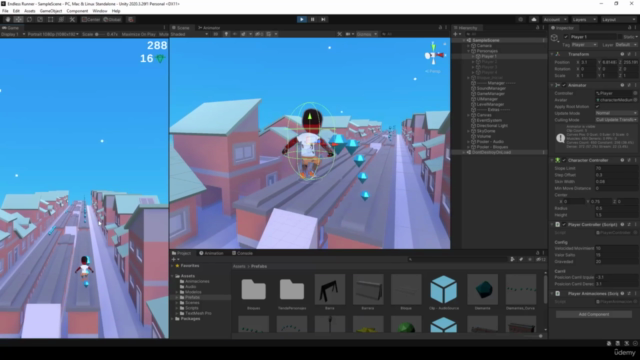
Task: Switch to Animator tab
Action: (x=209, y=28)
